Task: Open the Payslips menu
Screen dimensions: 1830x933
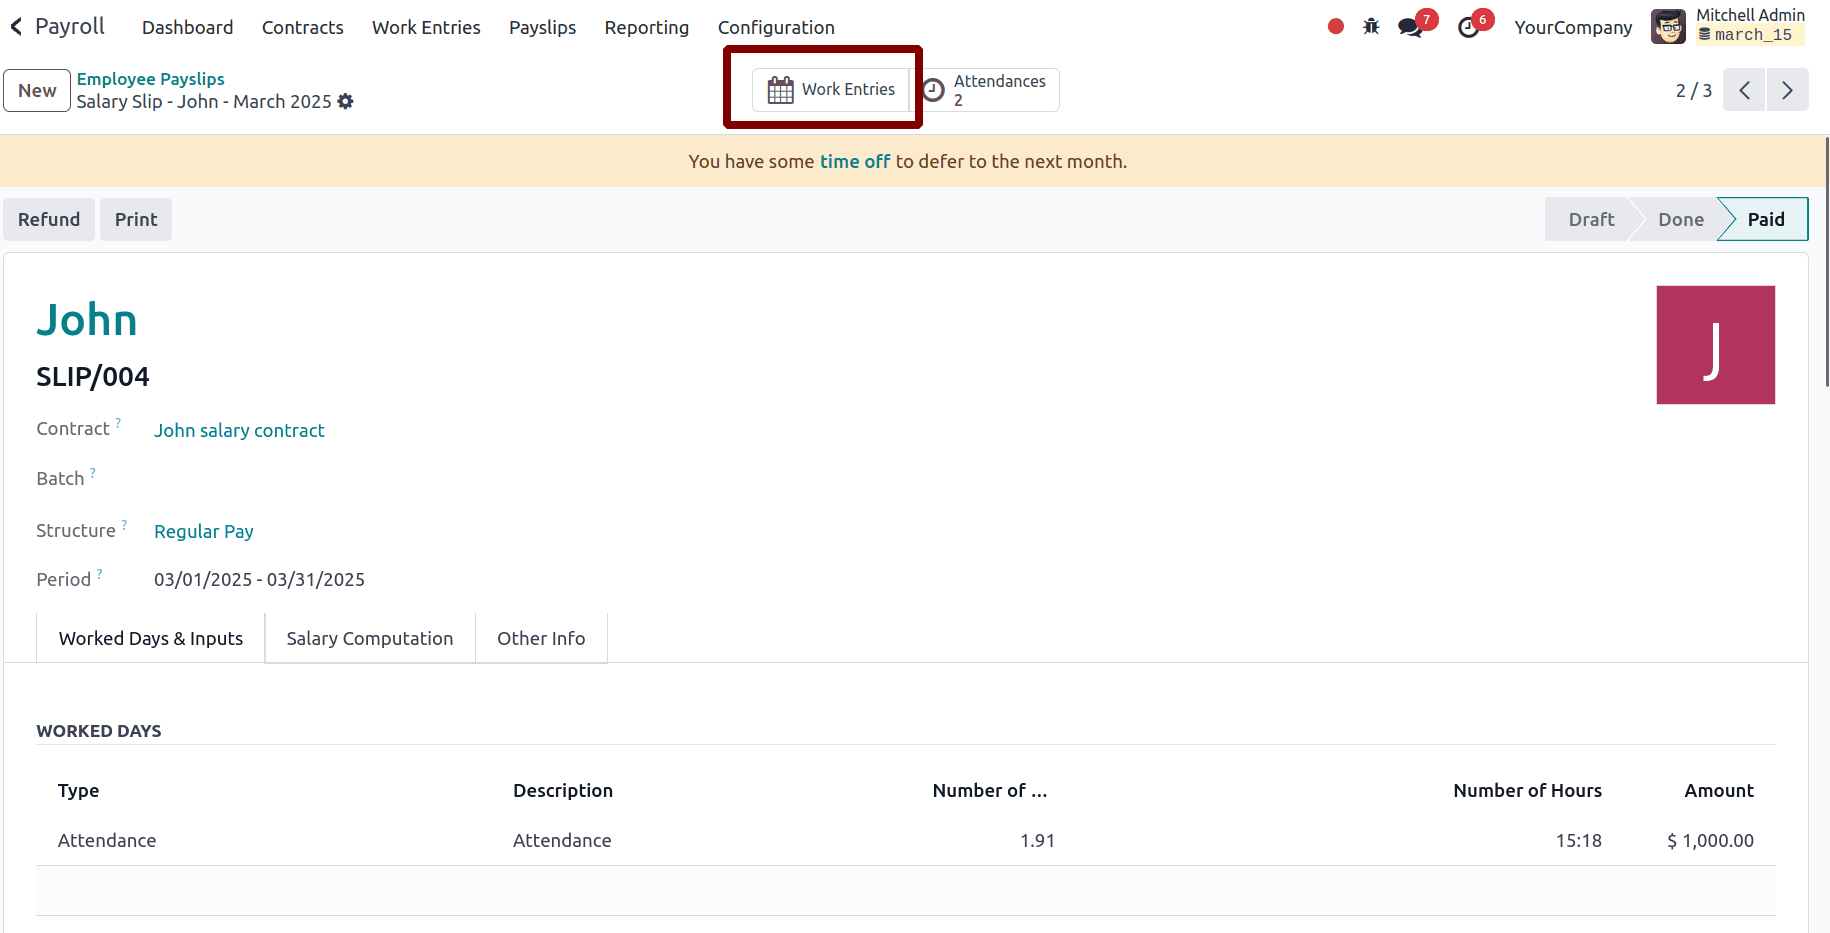Action: point(542,27)
